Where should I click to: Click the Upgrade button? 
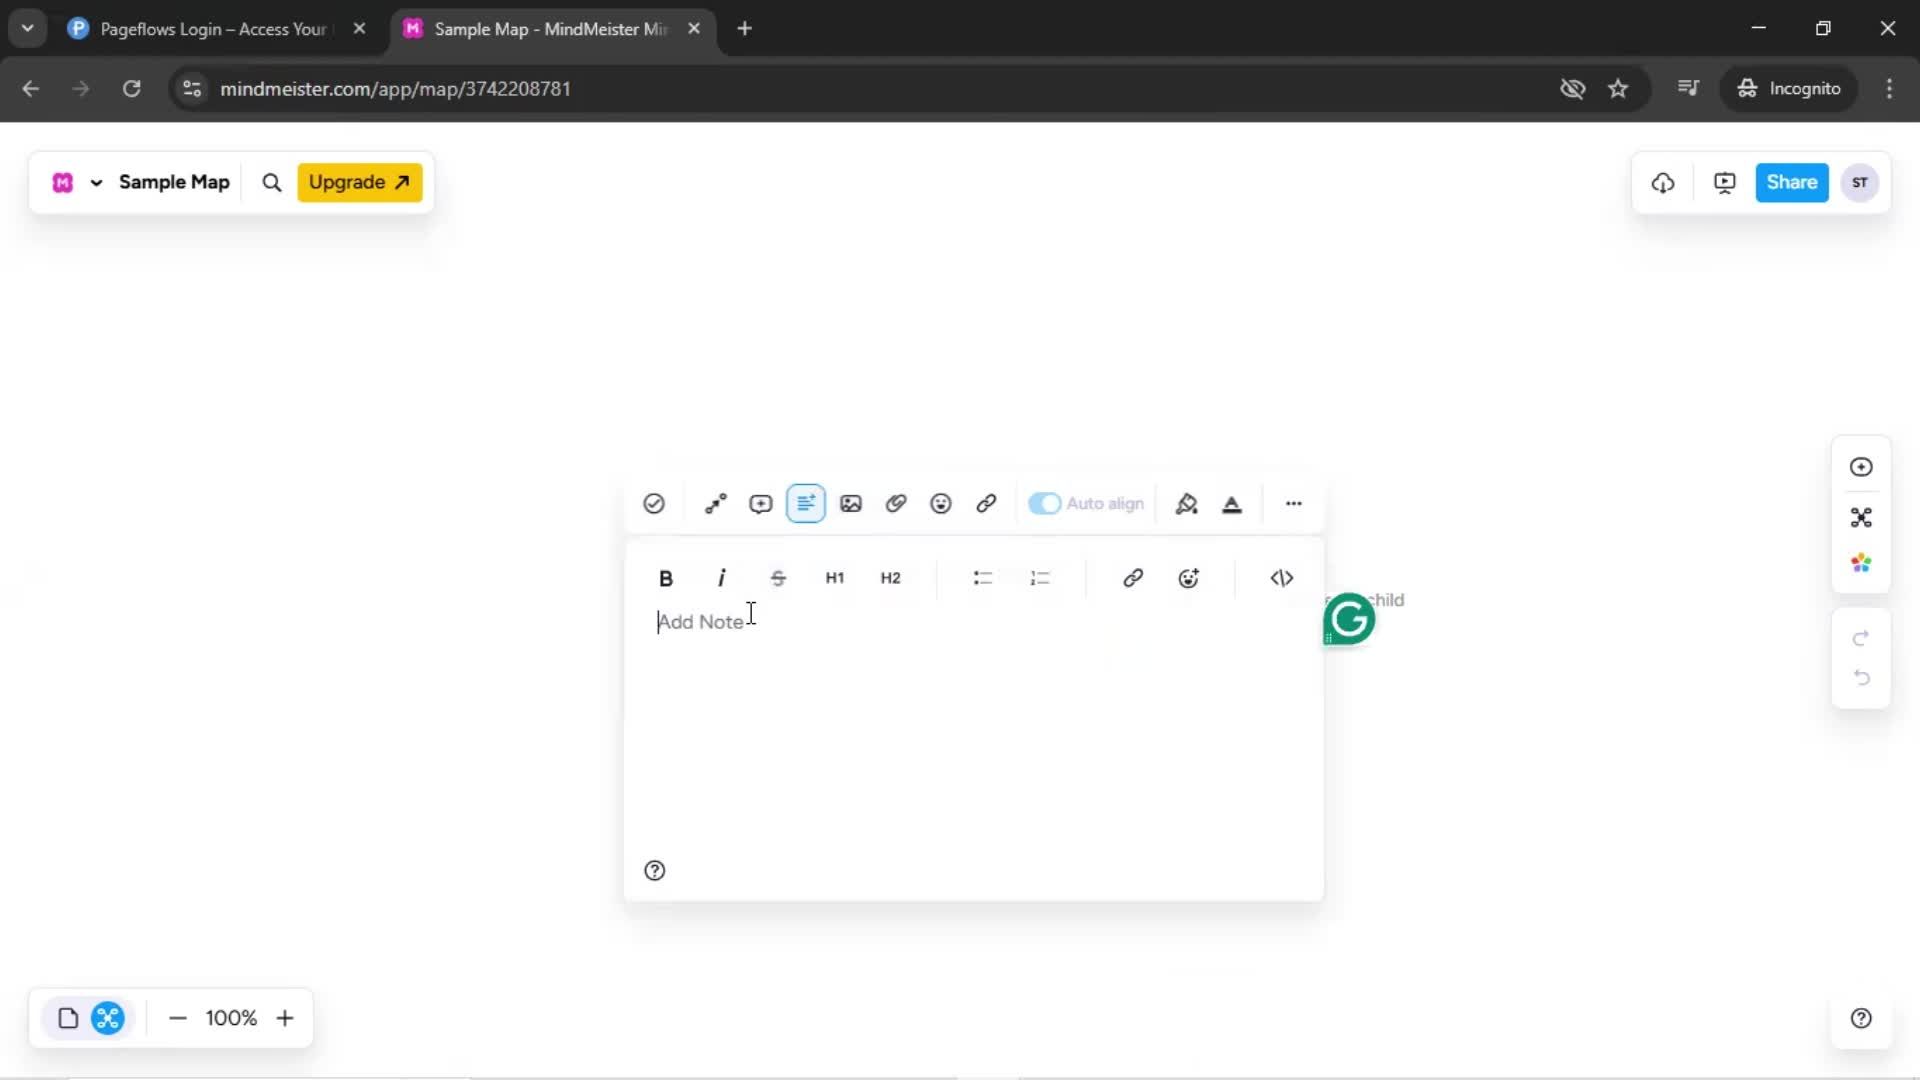(x=360, y=183)
